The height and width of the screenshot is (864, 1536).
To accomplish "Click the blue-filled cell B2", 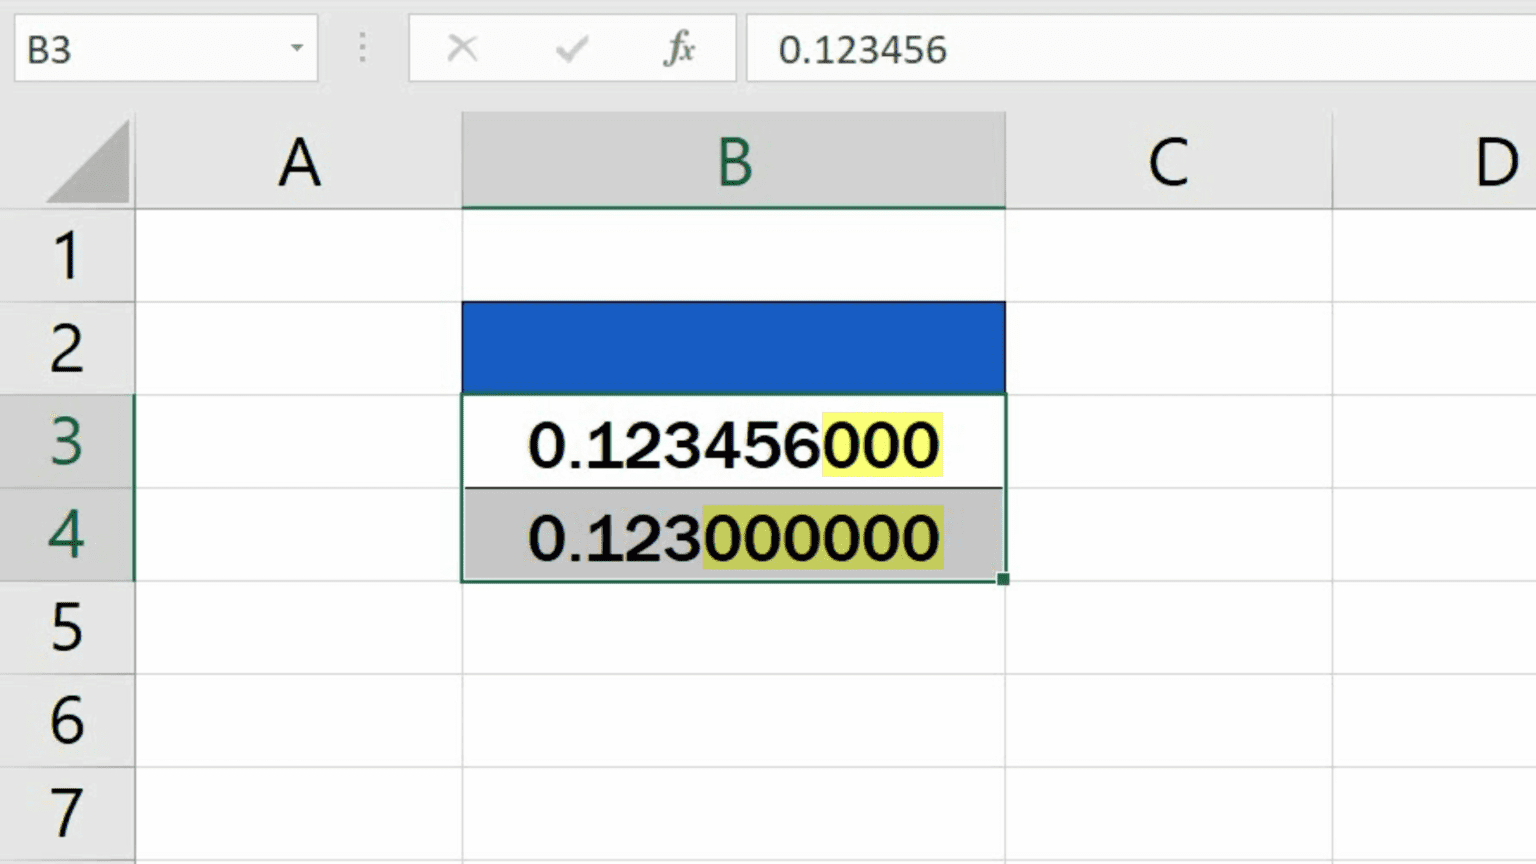I will coord(733,348).
